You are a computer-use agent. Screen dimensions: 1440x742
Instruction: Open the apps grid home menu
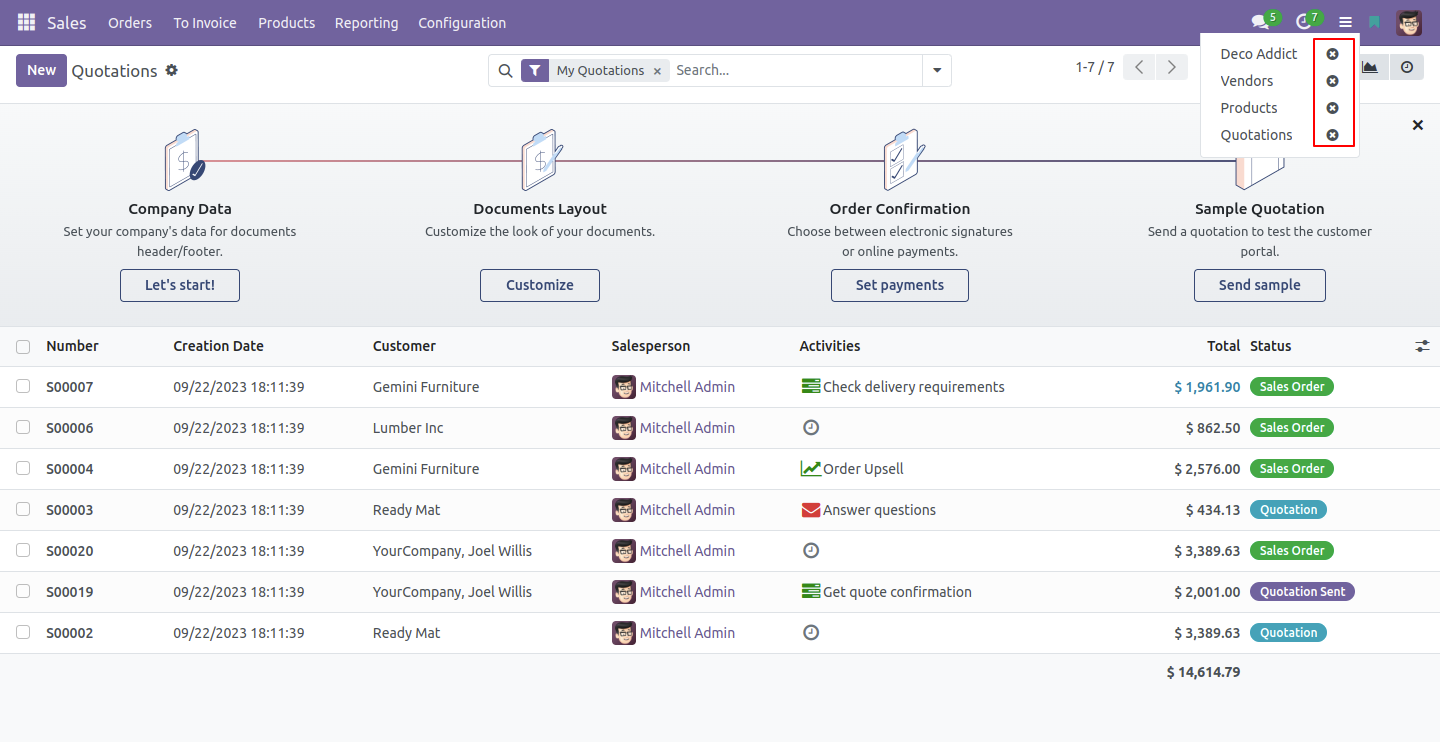(x=26, y=22)
